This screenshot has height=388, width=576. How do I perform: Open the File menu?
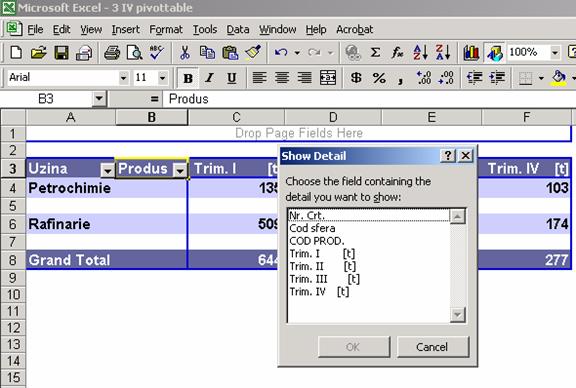pyautogui.click(x=35, y=29)
